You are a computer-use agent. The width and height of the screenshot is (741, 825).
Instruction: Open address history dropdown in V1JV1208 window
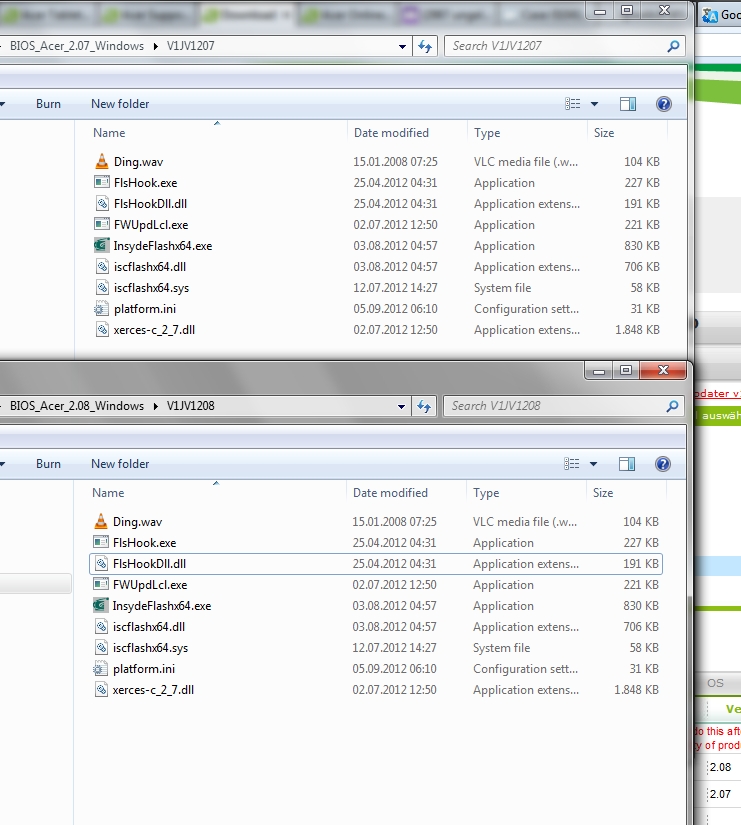[401, 406]
